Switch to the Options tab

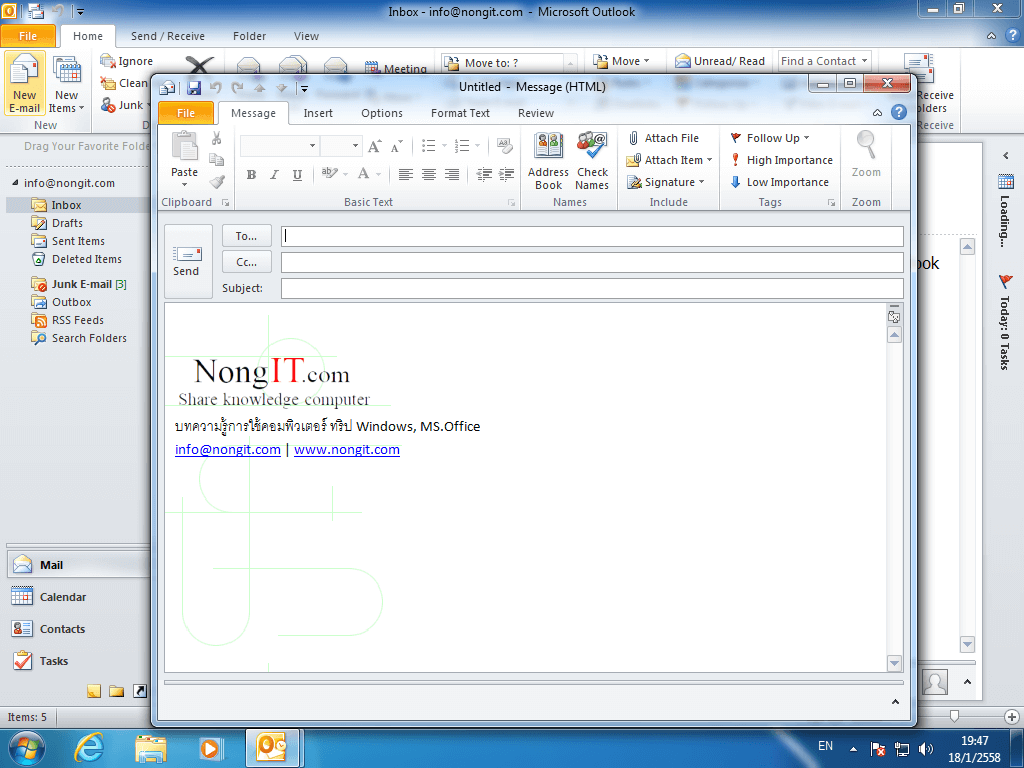(x=382, y=113)
